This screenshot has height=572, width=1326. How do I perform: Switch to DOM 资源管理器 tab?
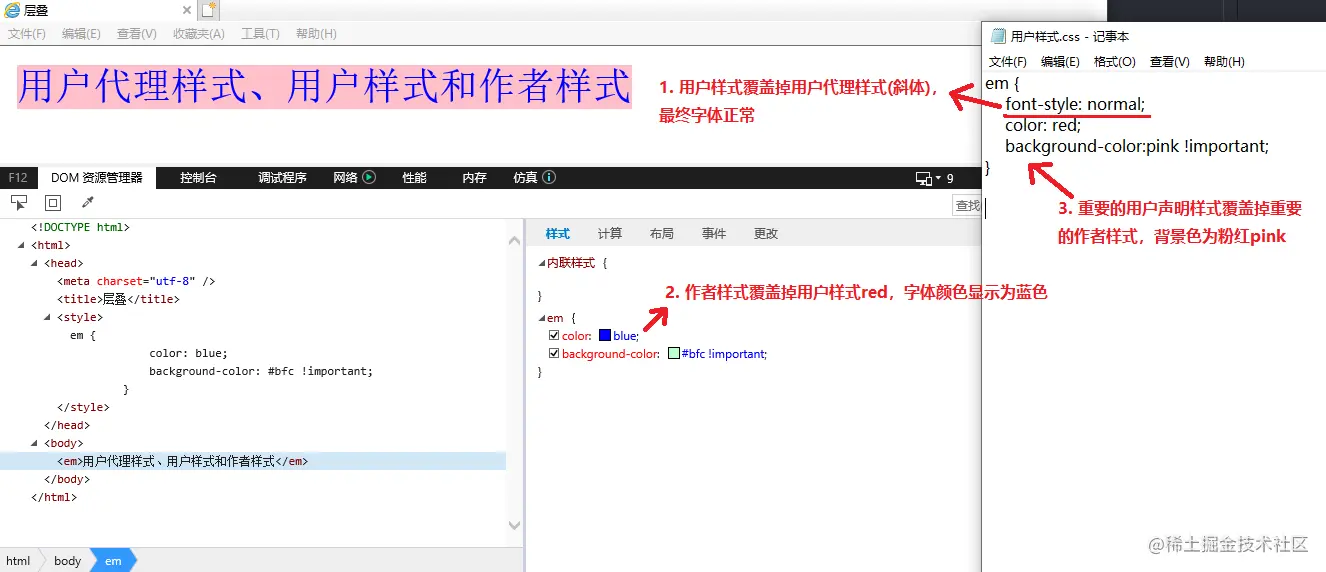click(x=97, y=178)
